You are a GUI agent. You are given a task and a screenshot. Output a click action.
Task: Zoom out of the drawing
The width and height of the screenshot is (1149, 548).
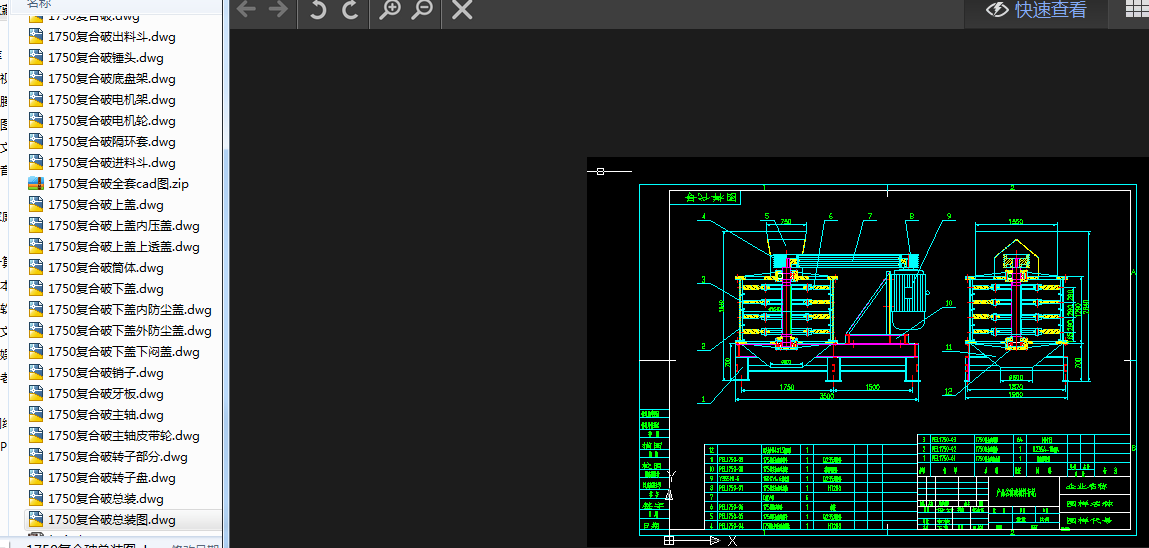[422, 10]
